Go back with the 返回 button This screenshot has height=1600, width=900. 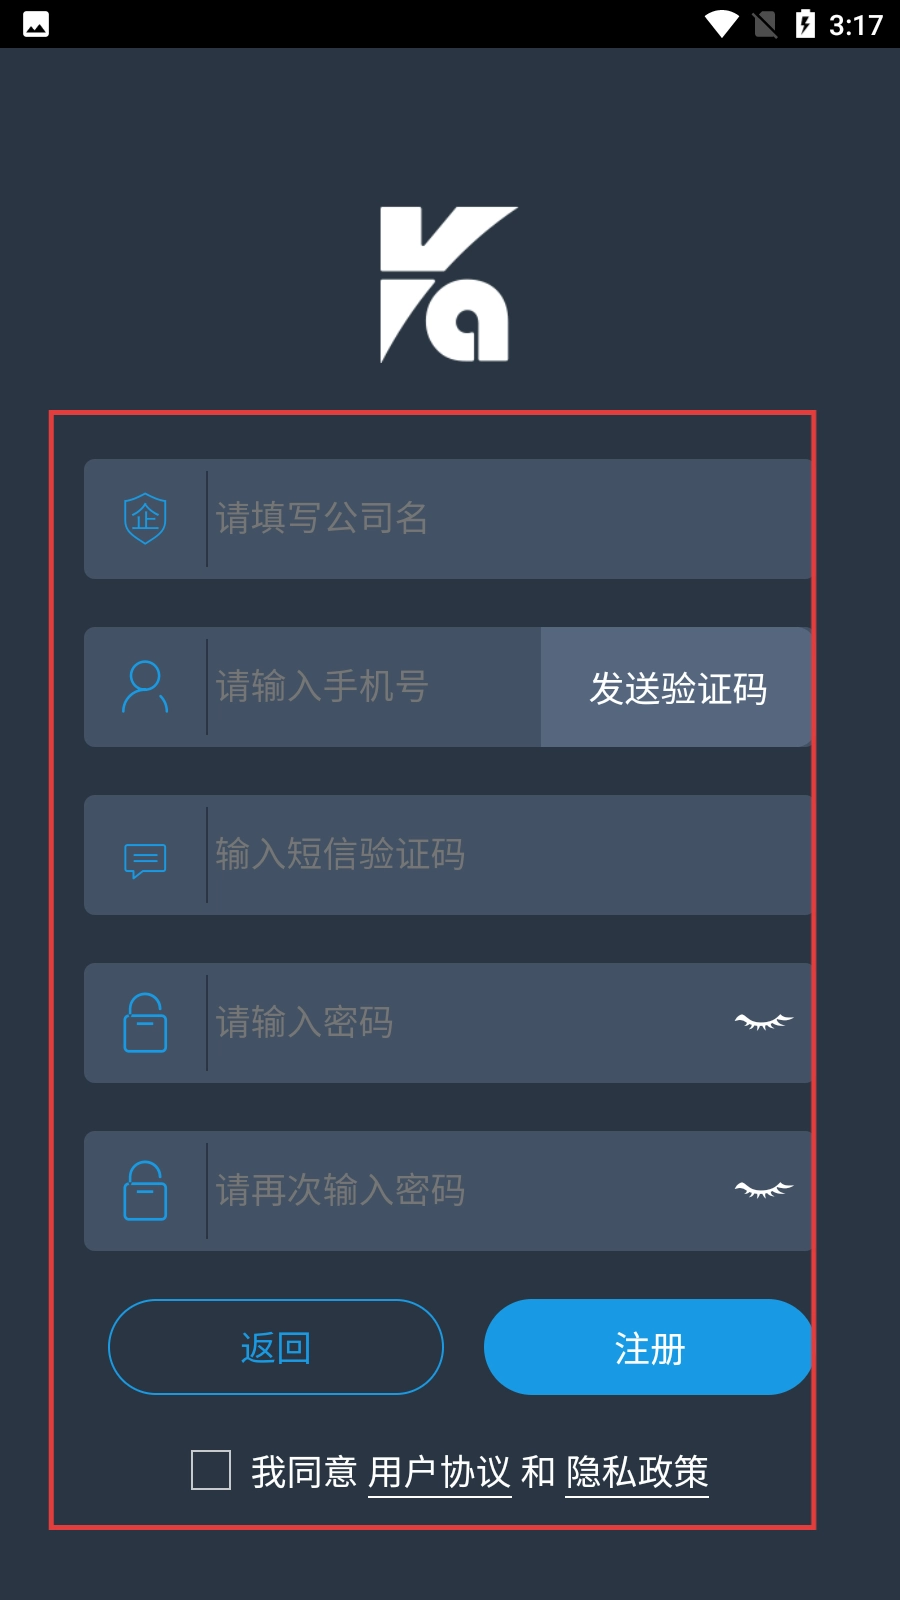tap(276, 1347)
